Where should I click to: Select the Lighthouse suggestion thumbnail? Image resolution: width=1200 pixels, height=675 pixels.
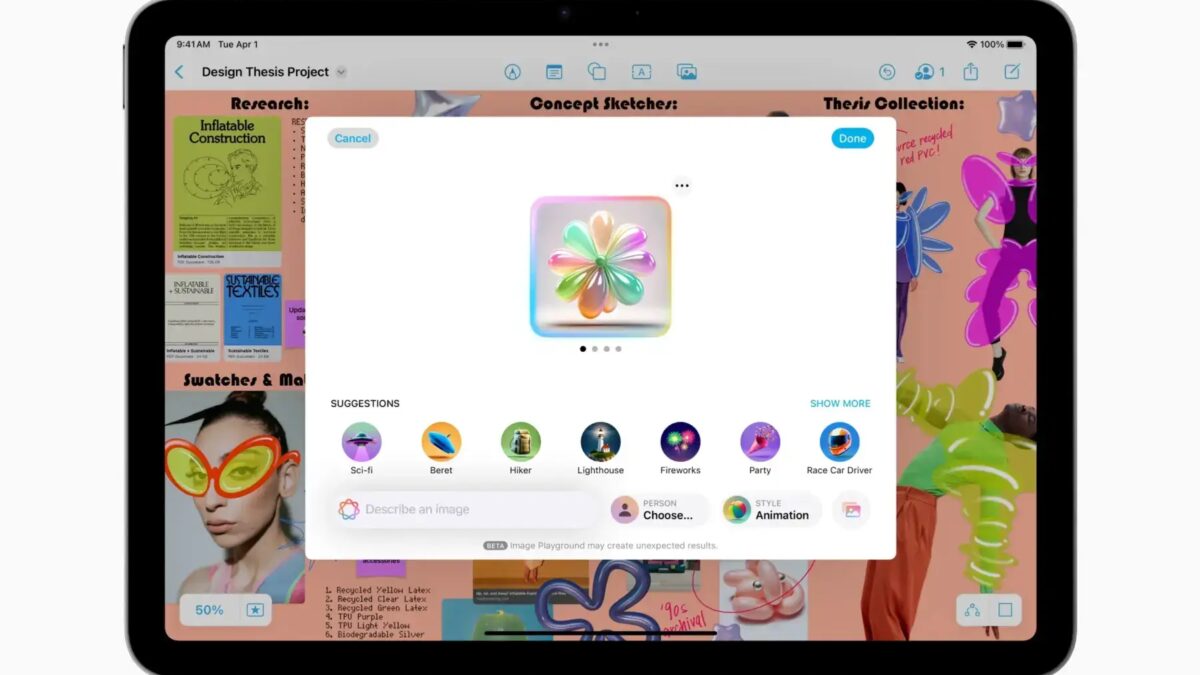(600, 440)
